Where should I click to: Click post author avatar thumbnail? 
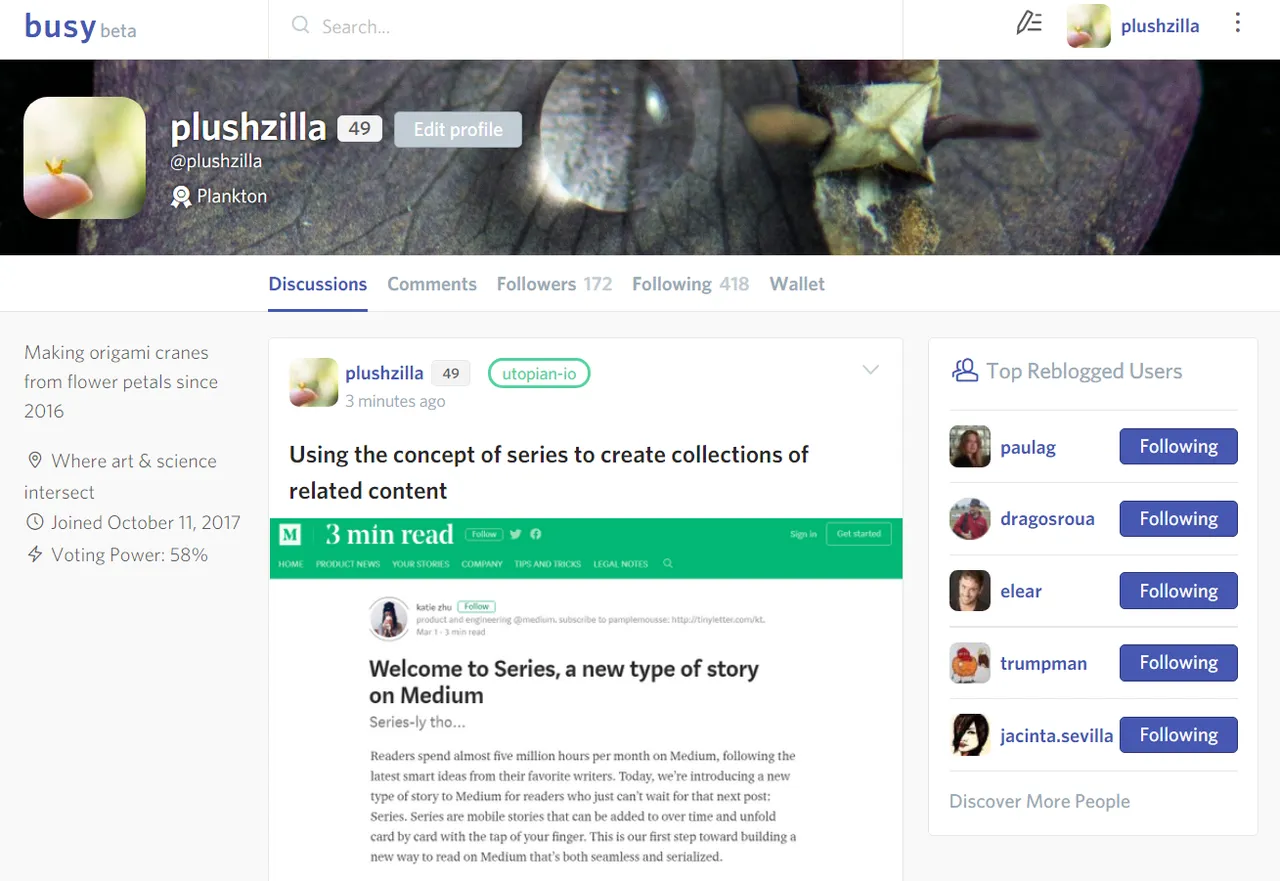tap(313, 382)
